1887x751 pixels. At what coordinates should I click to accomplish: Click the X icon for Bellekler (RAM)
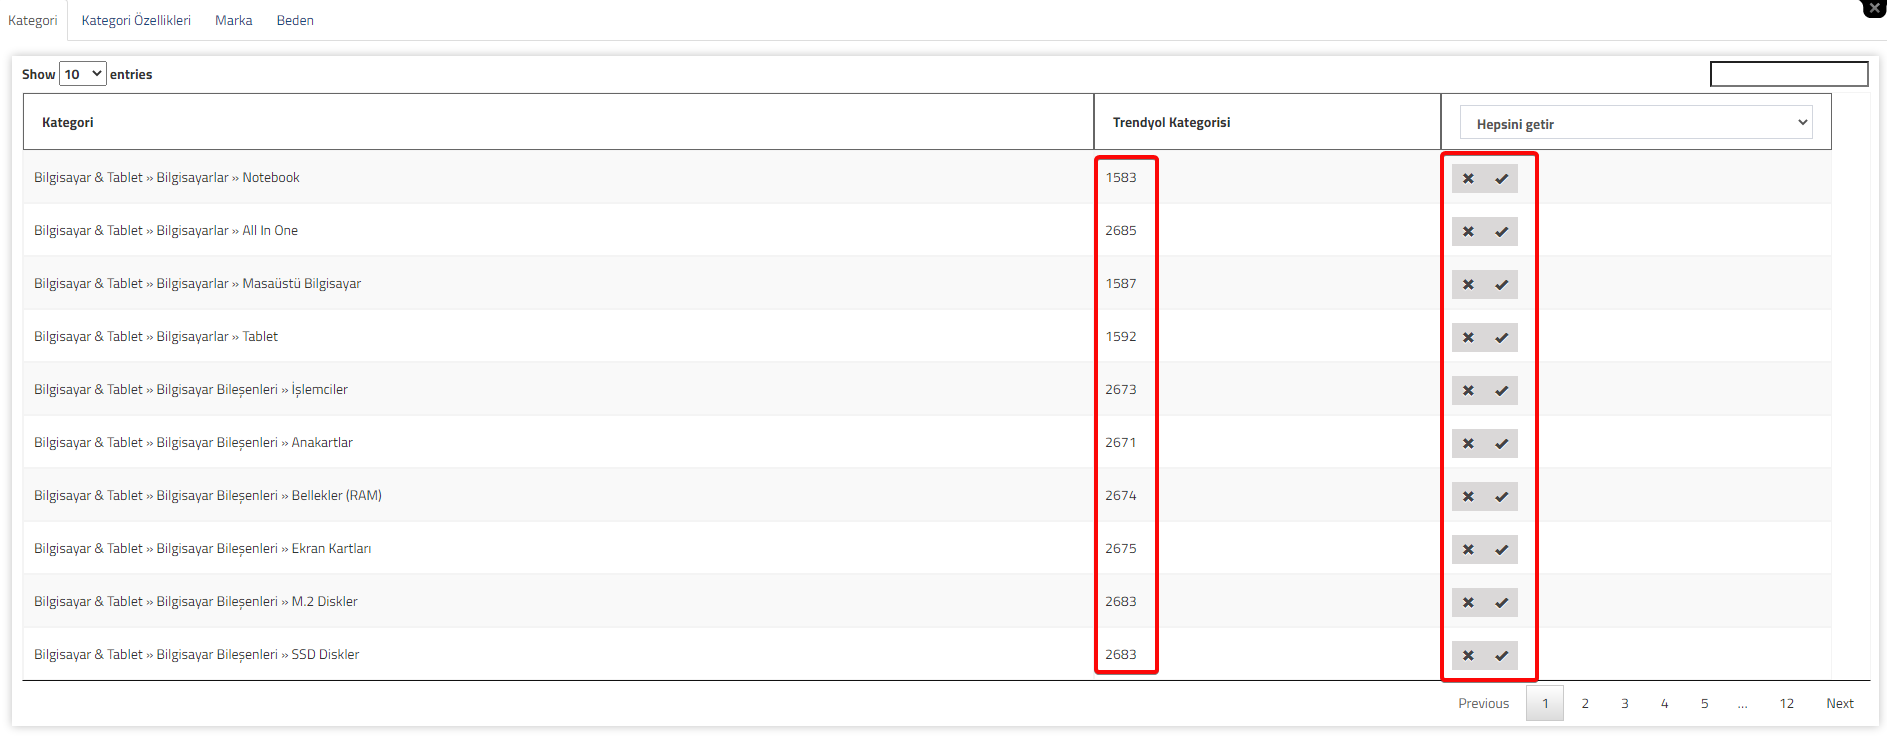coord(1468,497)
